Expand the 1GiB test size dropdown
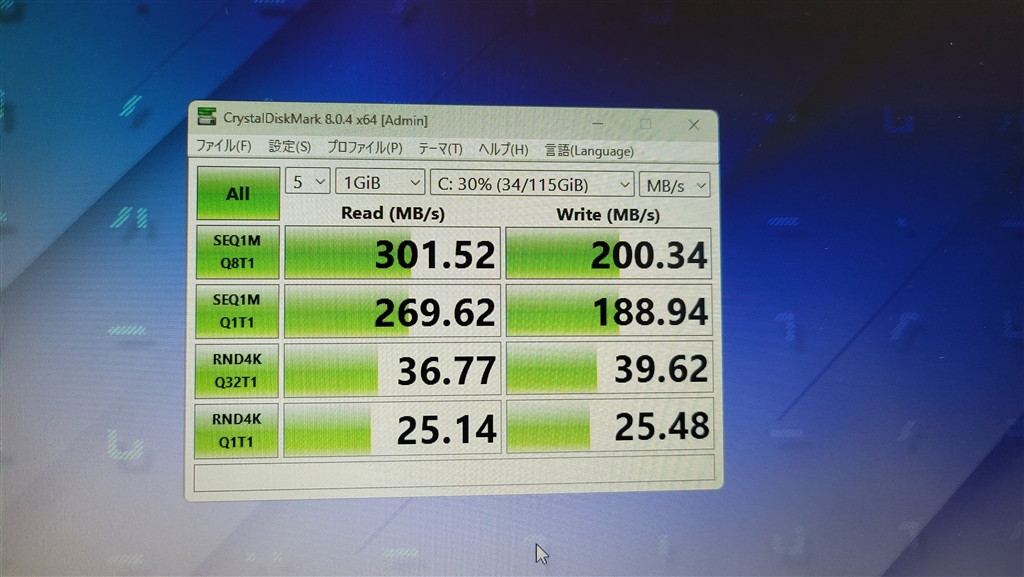The image size is (1024, 577). [381, 183]
